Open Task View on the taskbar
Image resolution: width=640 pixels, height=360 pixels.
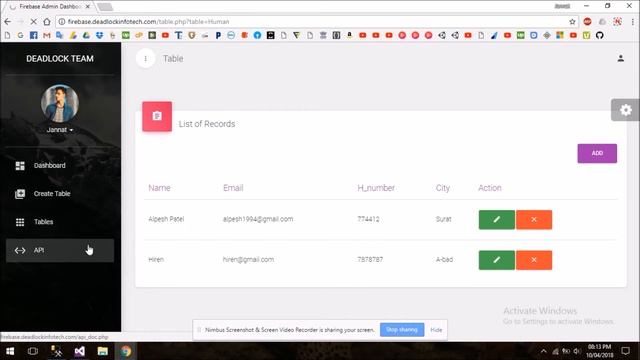[x=33, y=351]
